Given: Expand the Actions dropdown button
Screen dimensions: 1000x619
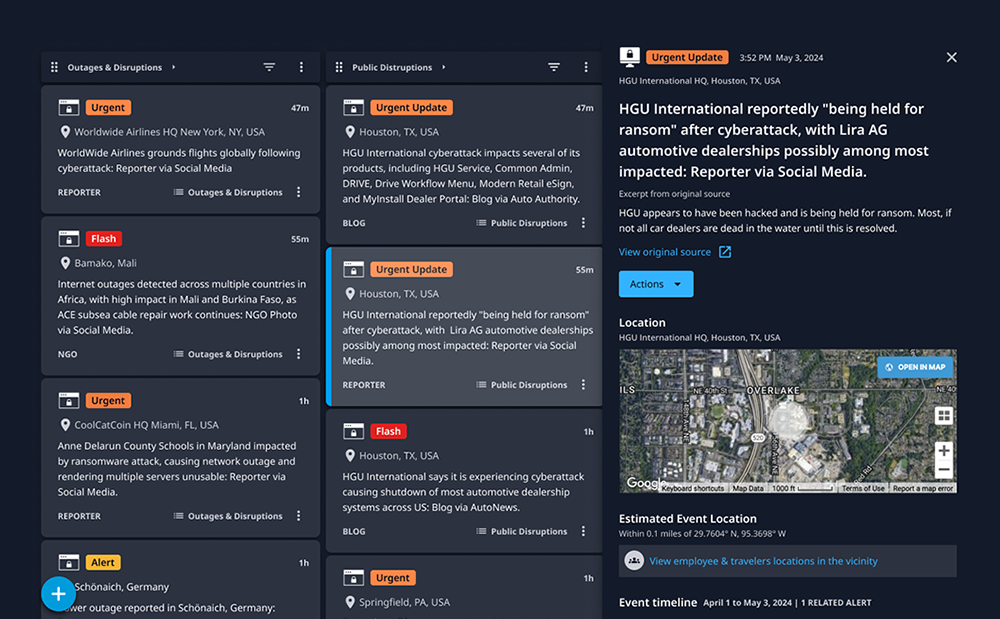Looking at the screenshot, I should pyautogui.click(x=655, y=284).
